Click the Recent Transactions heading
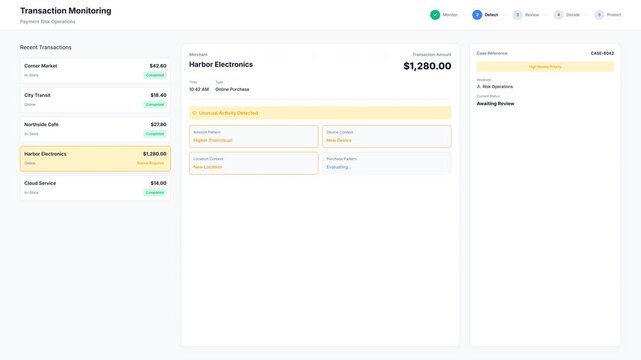Viewport: 641px width, 360px height. pyautogui.click(x=45, y=47)
